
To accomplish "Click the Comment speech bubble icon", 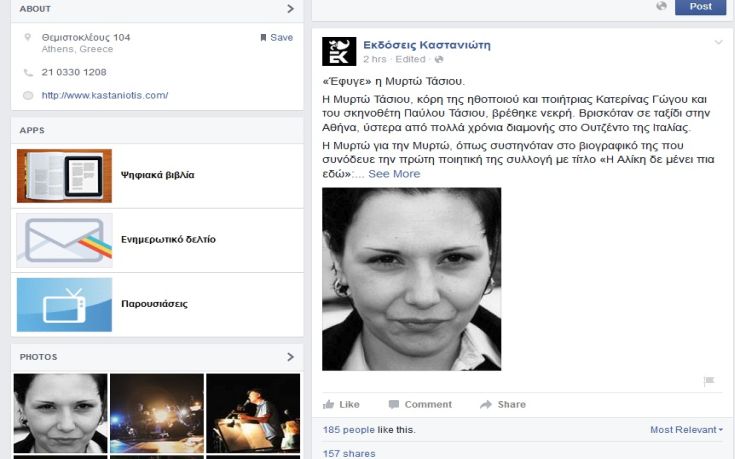I will (394, 404).
